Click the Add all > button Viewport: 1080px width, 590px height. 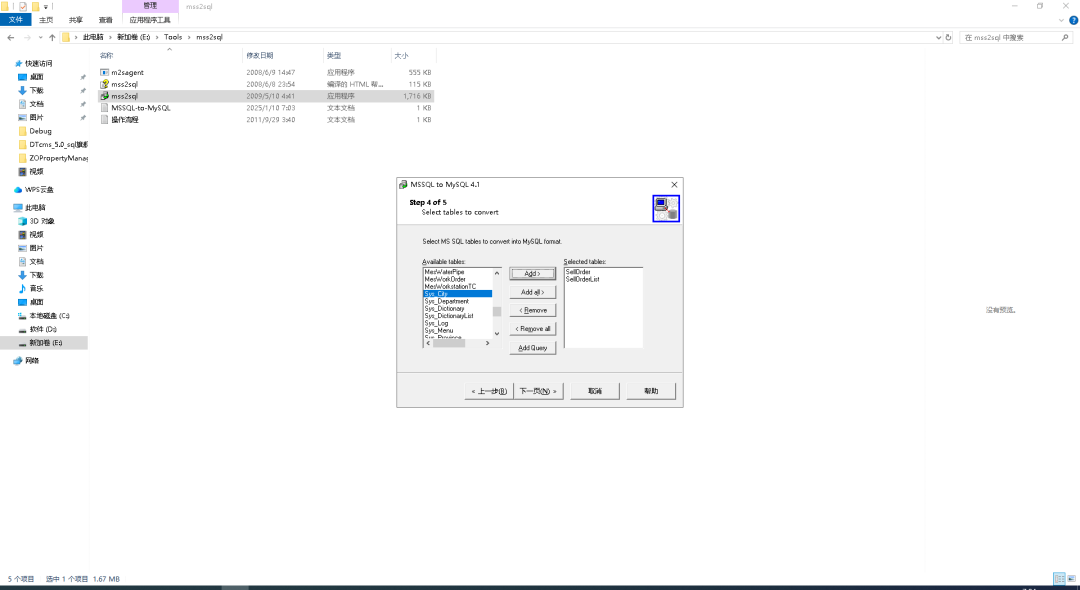[x=532, y=292]
